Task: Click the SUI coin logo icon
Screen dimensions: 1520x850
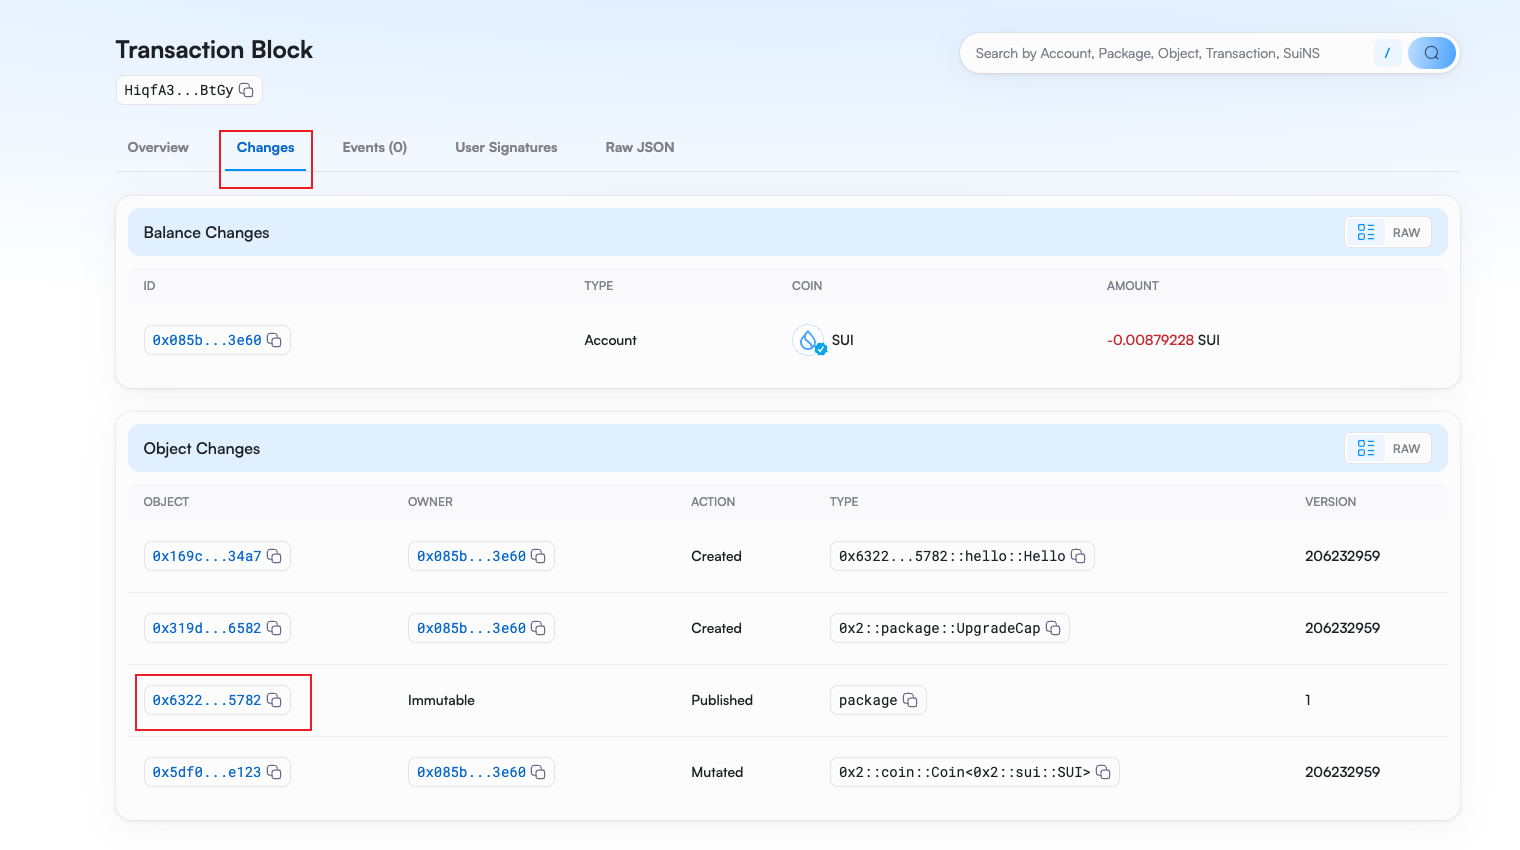Action: (x=808, y=340)
